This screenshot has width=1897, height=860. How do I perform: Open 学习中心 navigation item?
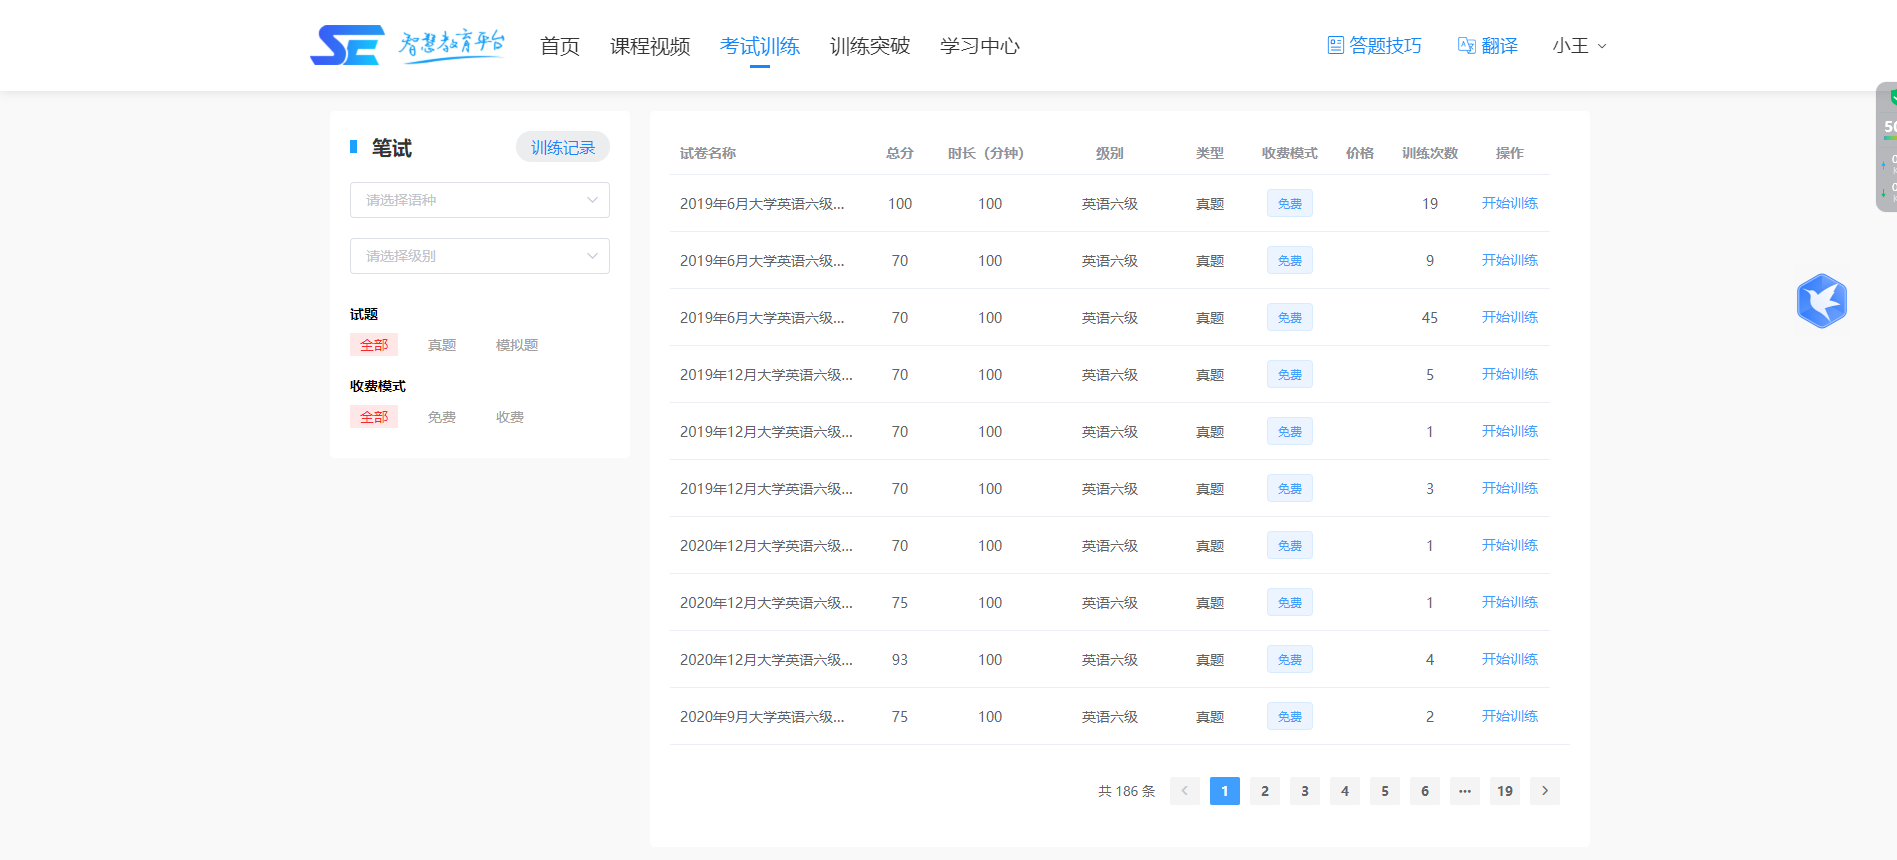click(980, 46)
